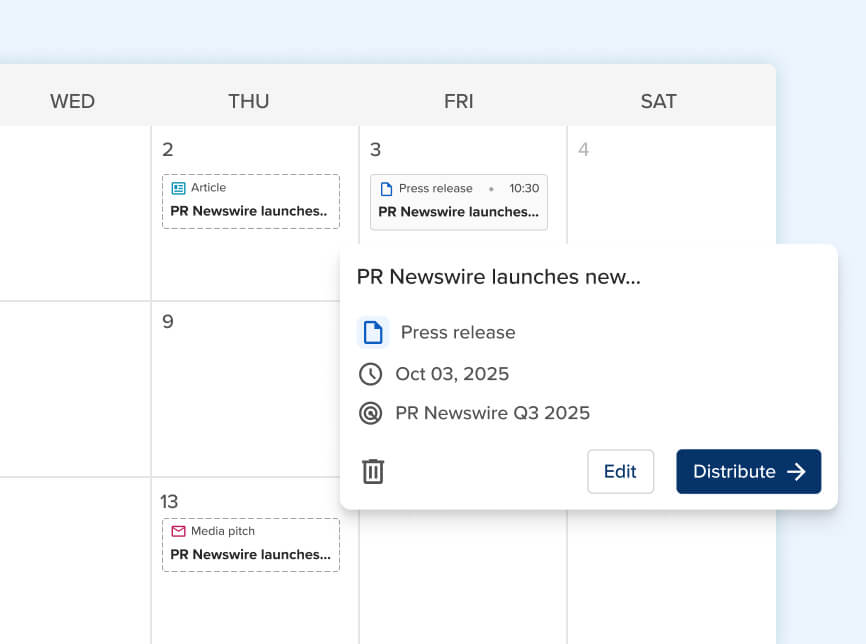Click the arrow on the Distribute button
Image resolution: width=866 pixels, height=644 pixels.
796,472
